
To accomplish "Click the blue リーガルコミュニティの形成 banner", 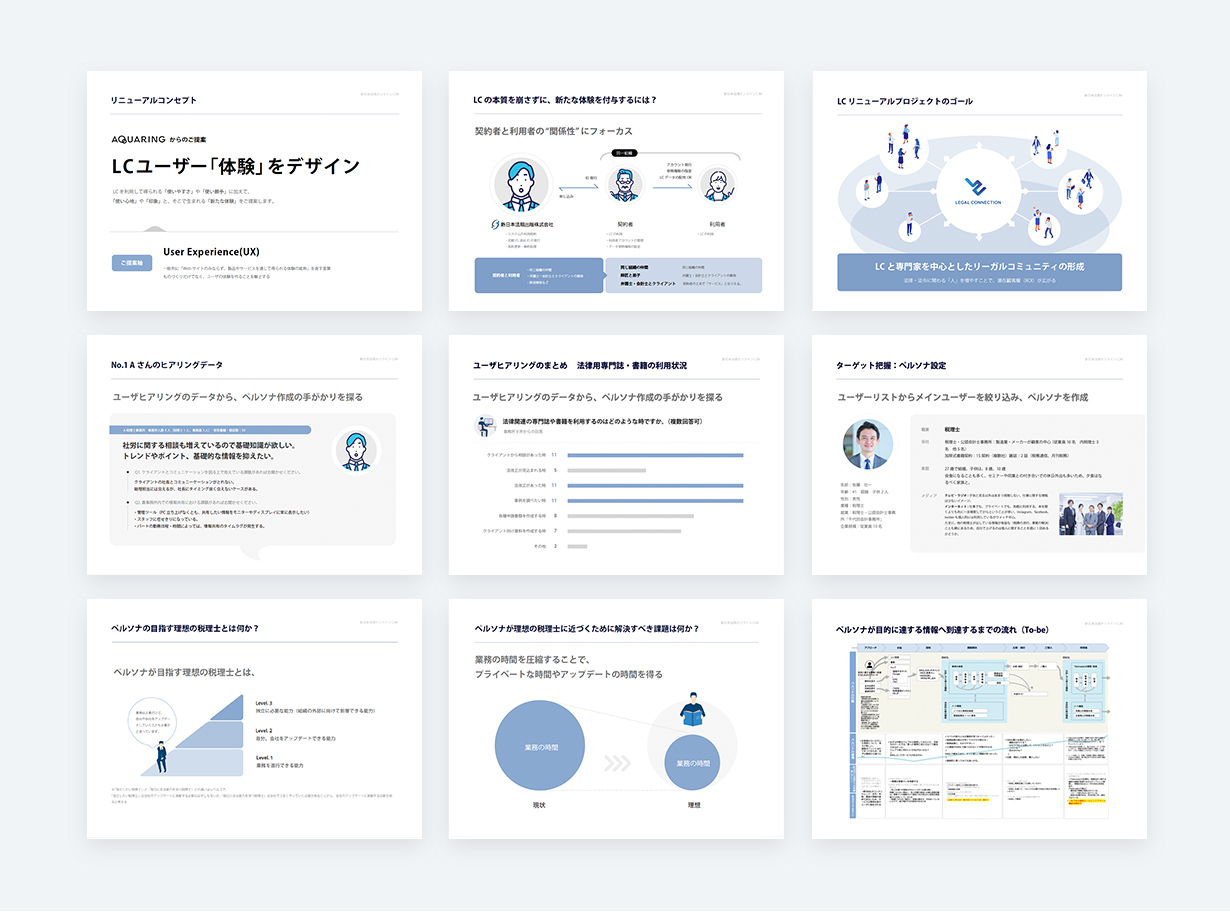I will tap(979, 271).
